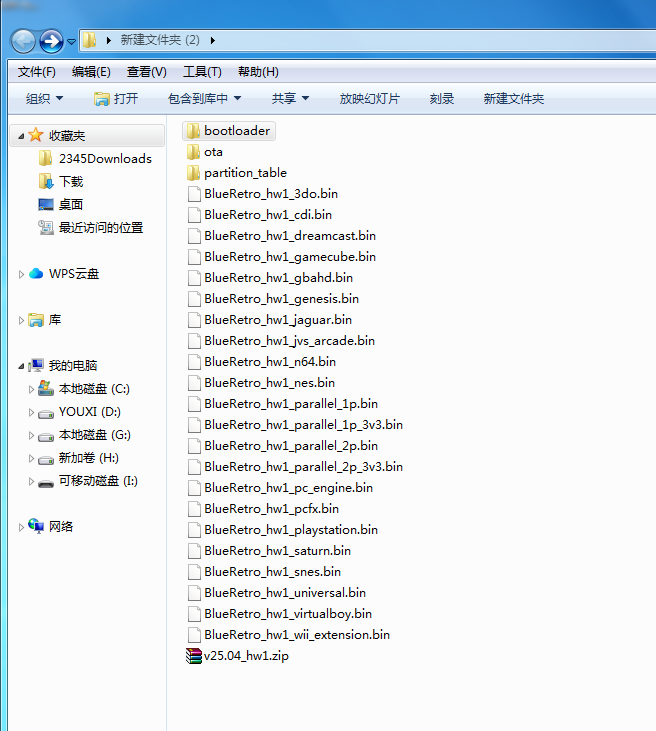Select 2345Downloads folder icon in favorites

45,159
